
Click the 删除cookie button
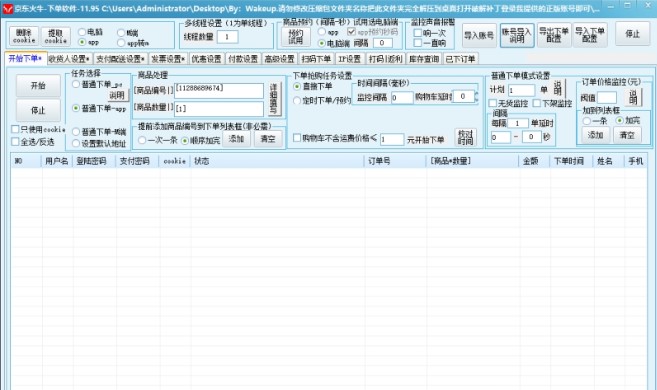[x=24, y=36]
